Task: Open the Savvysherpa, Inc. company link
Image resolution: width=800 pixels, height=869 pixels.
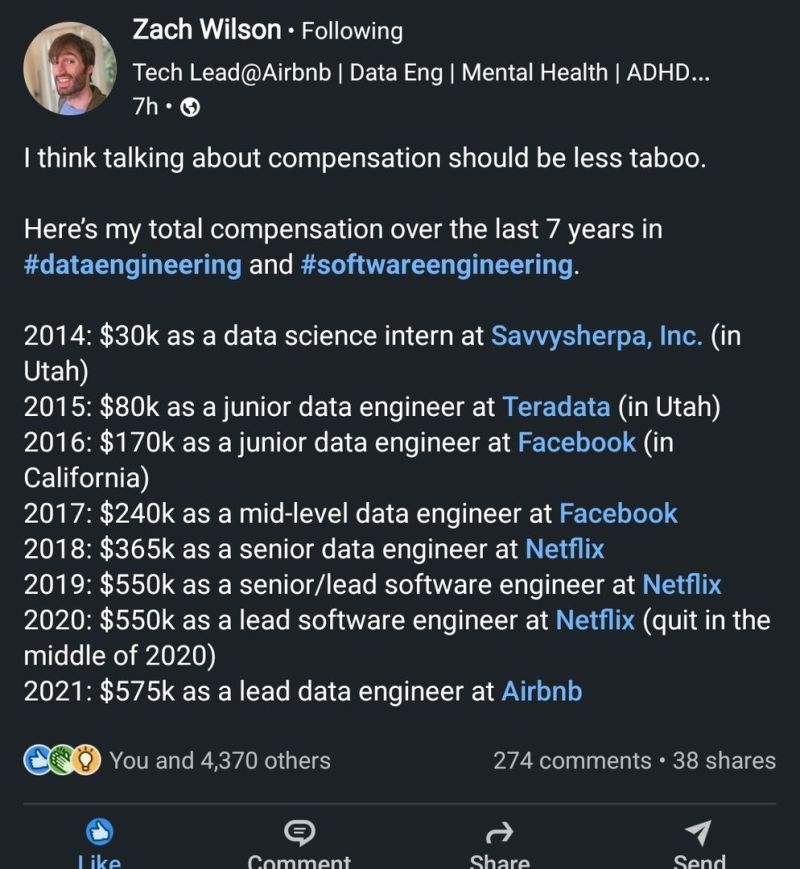Action: (596, 336)
